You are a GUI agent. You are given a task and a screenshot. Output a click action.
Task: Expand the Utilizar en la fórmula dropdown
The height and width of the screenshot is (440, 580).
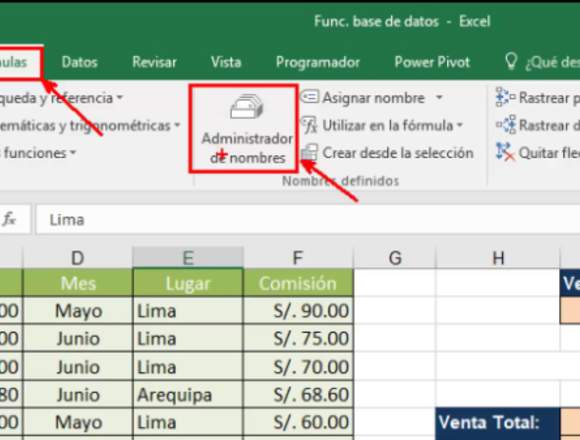coord(460,125)
